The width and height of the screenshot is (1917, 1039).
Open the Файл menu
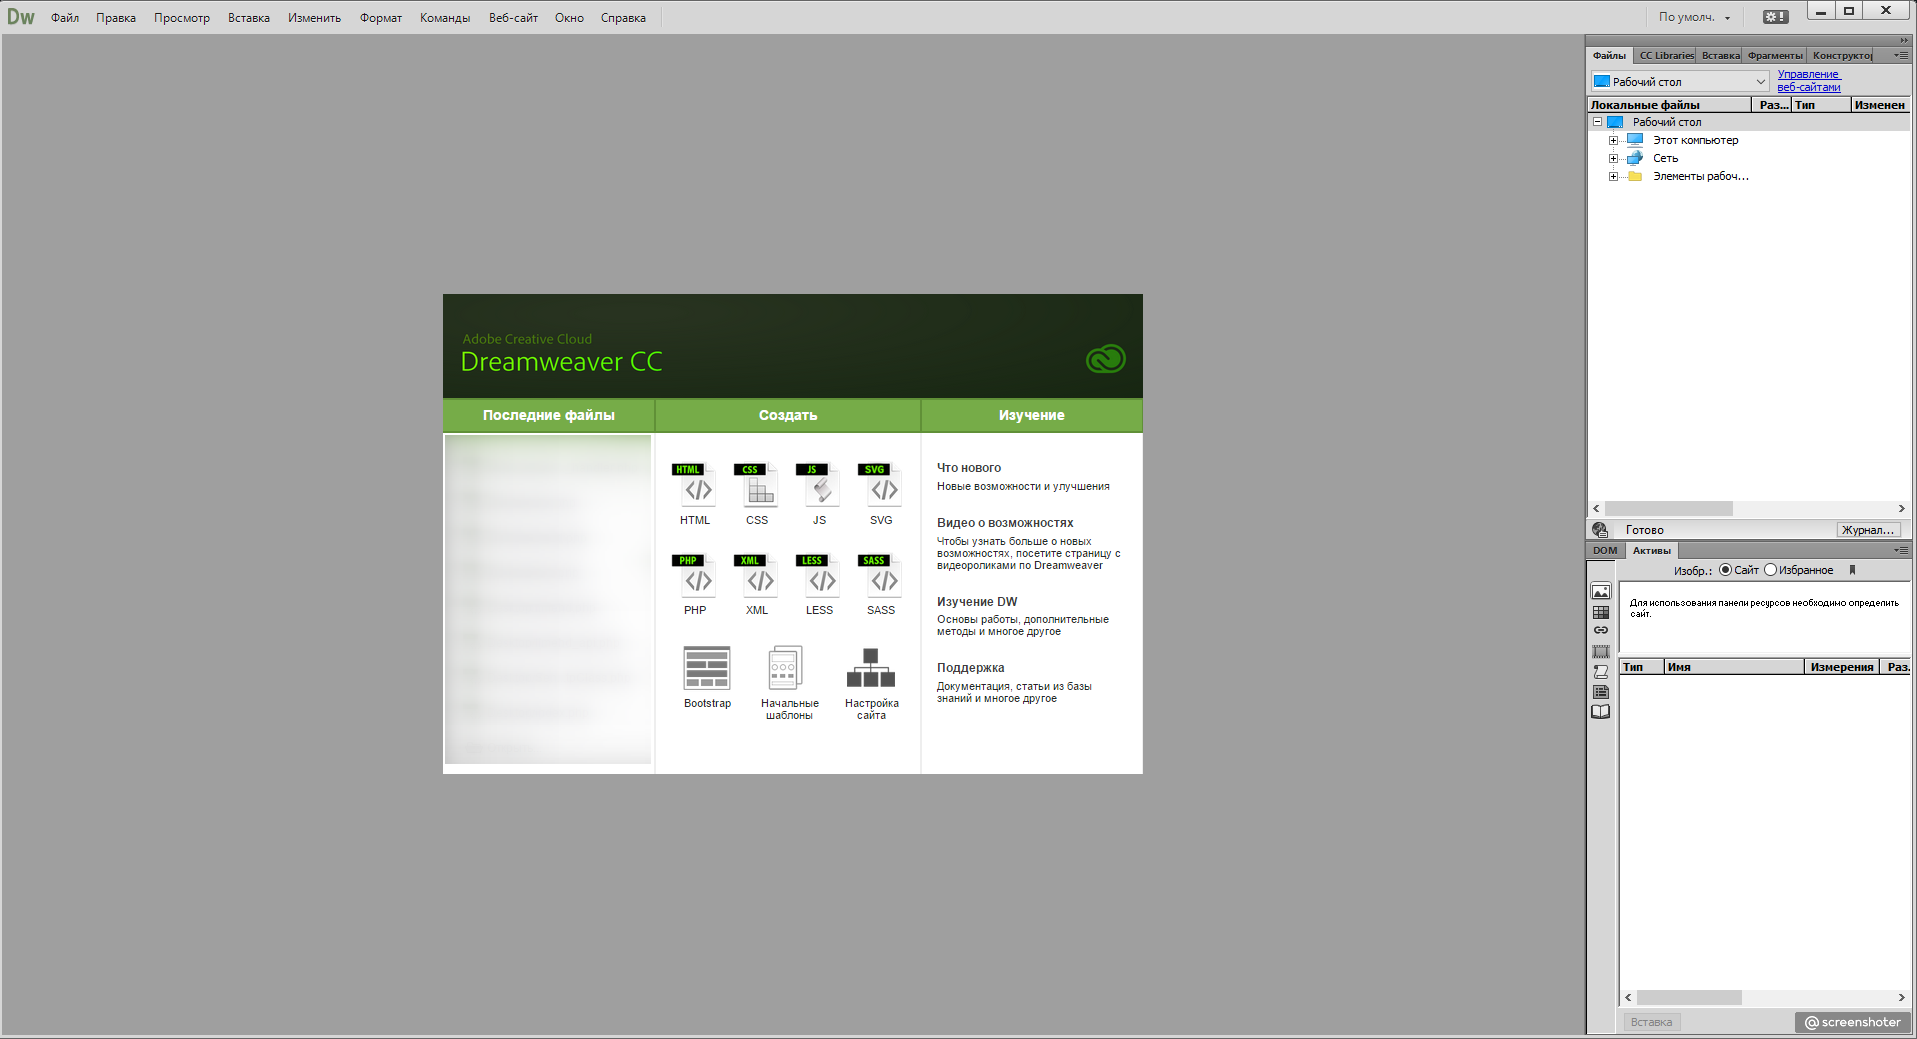tap(65, 18)
